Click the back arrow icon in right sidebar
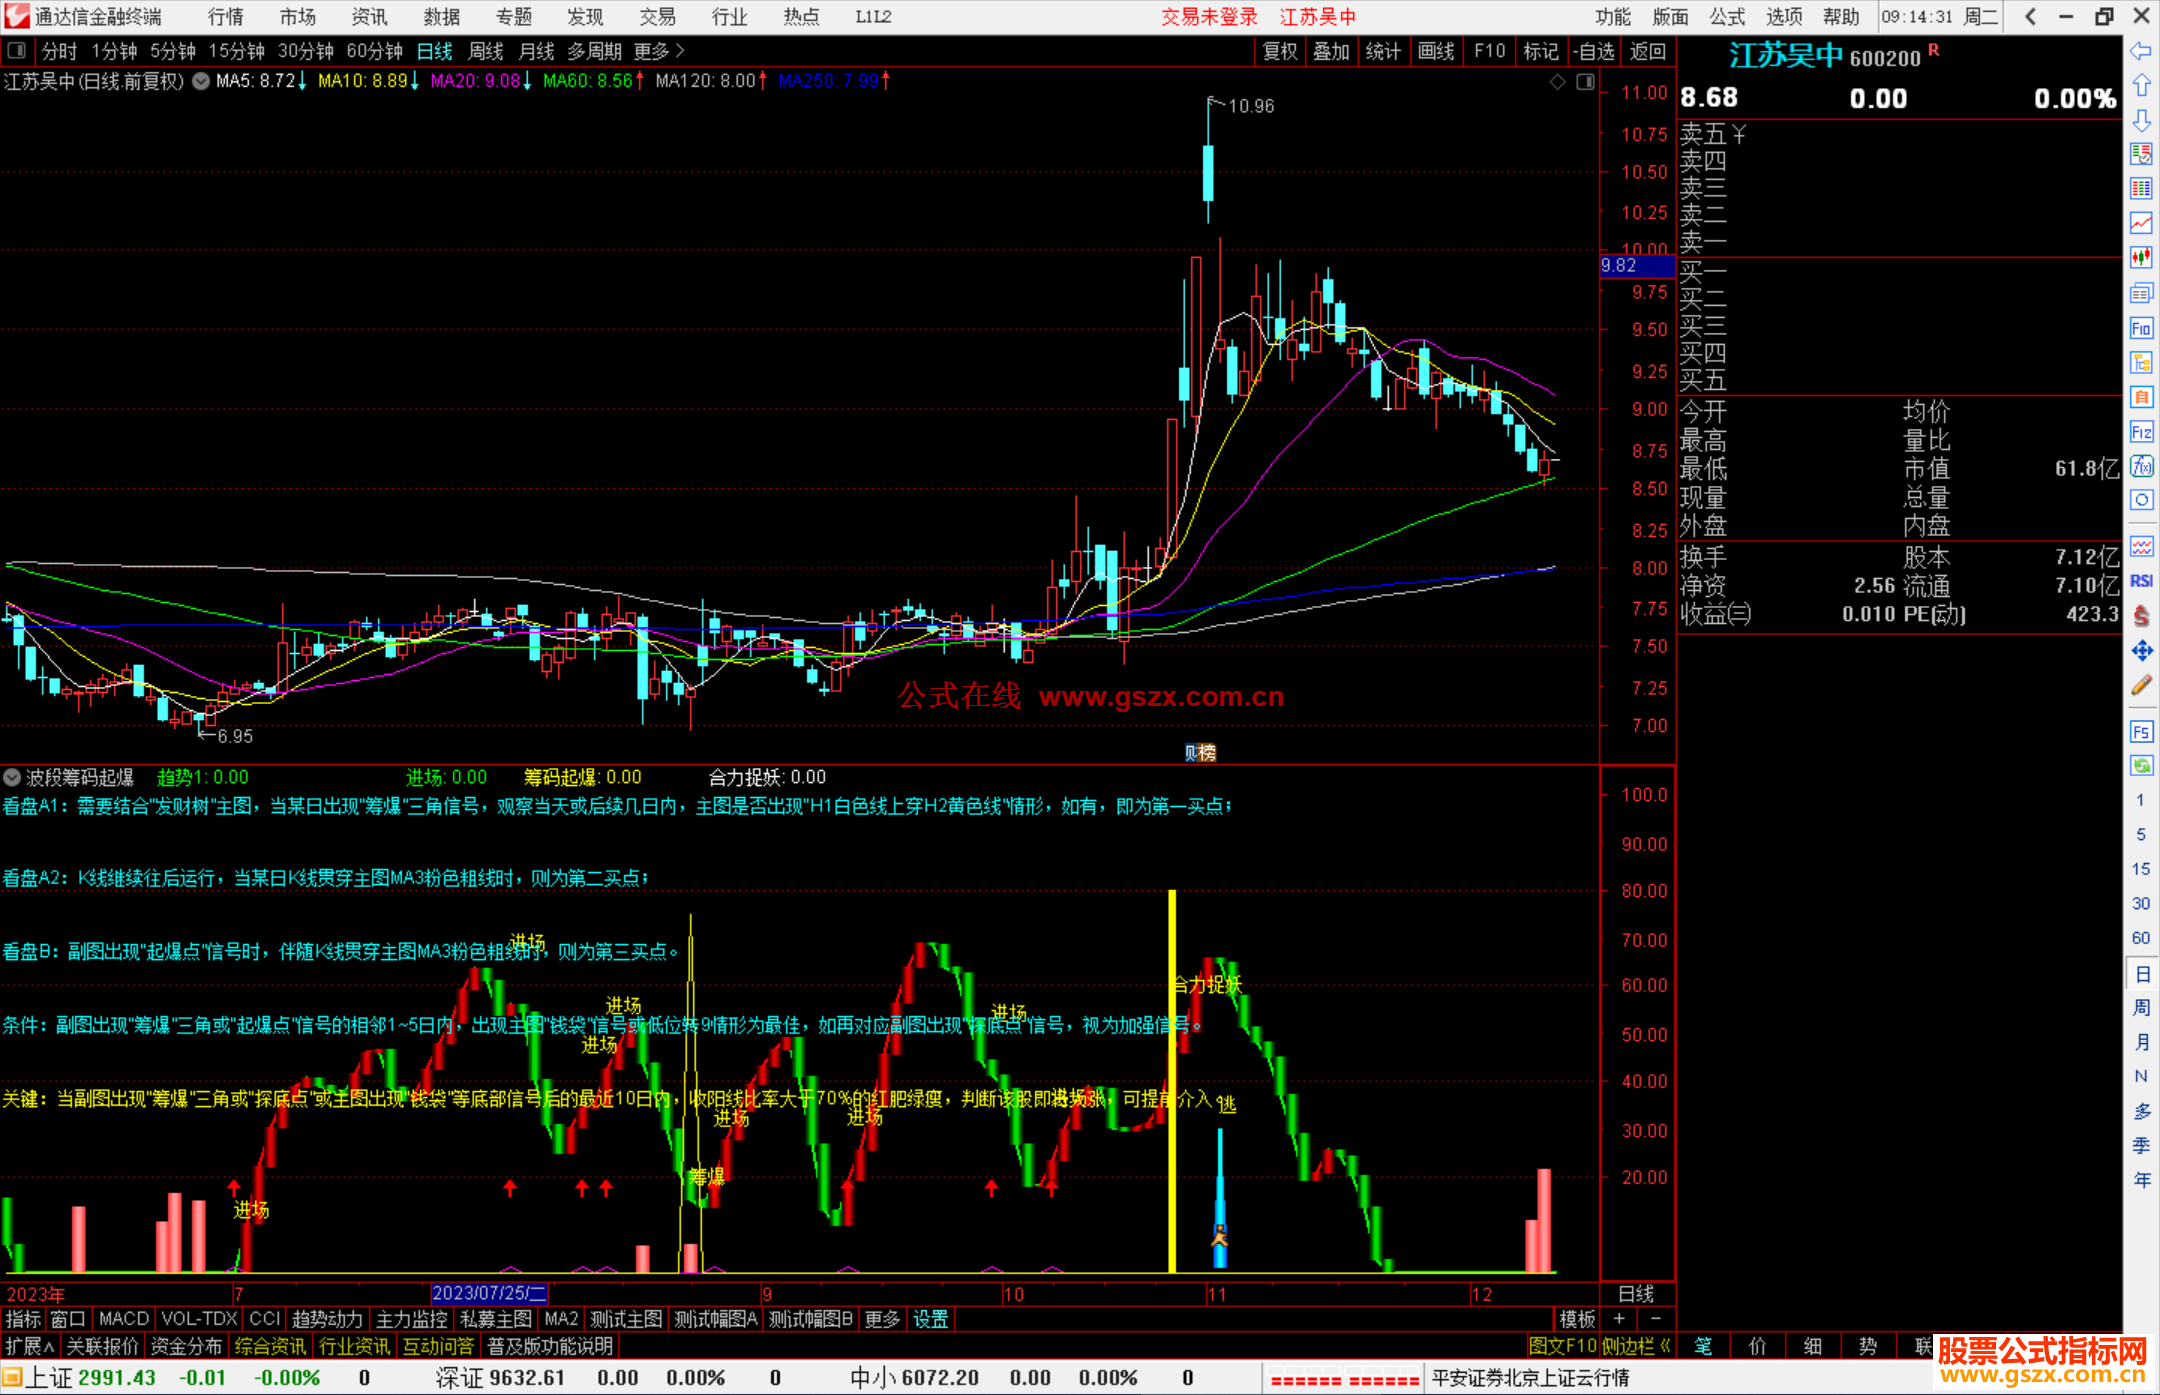 2141,51
